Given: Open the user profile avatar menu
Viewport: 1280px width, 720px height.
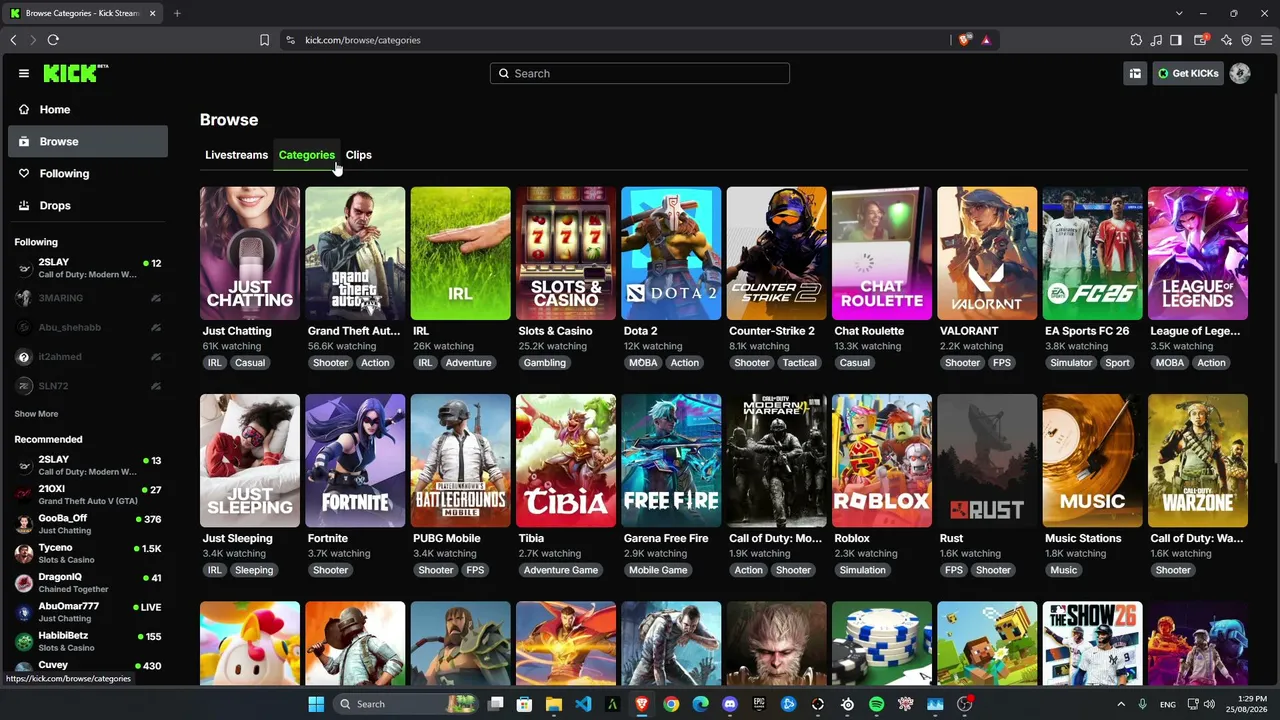Looking at the screenshot, I should click(x=1240, y=73).
